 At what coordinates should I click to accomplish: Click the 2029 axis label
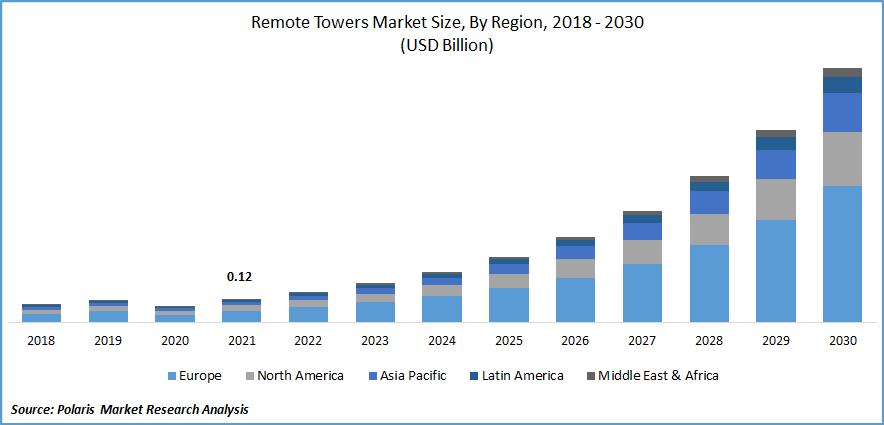click(x=776, y=341)
